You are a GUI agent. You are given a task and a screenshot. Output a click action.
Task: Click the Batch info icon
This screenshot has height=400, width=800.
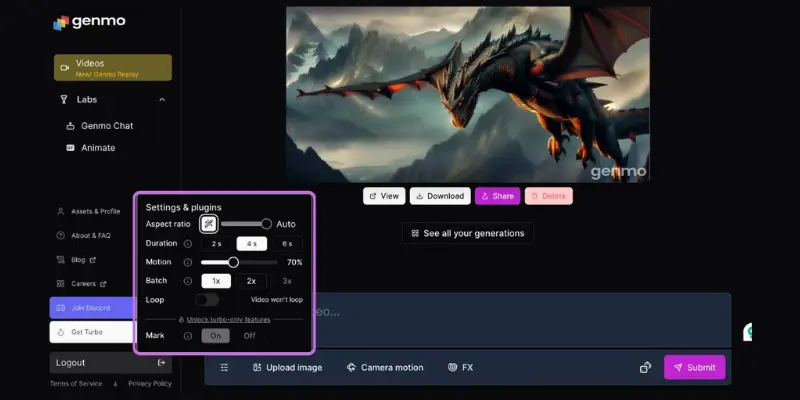(188, 281)
